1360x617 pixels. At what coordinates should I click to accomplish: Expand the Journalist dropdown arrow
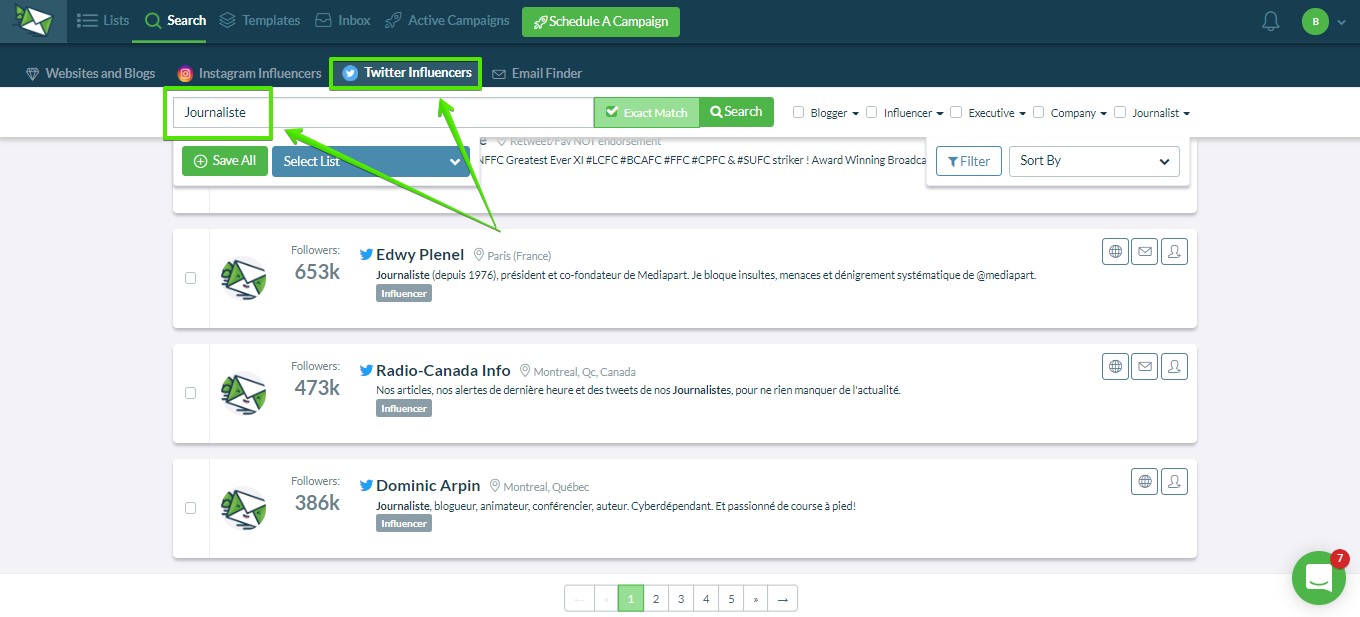click(x=1186, y=114)
